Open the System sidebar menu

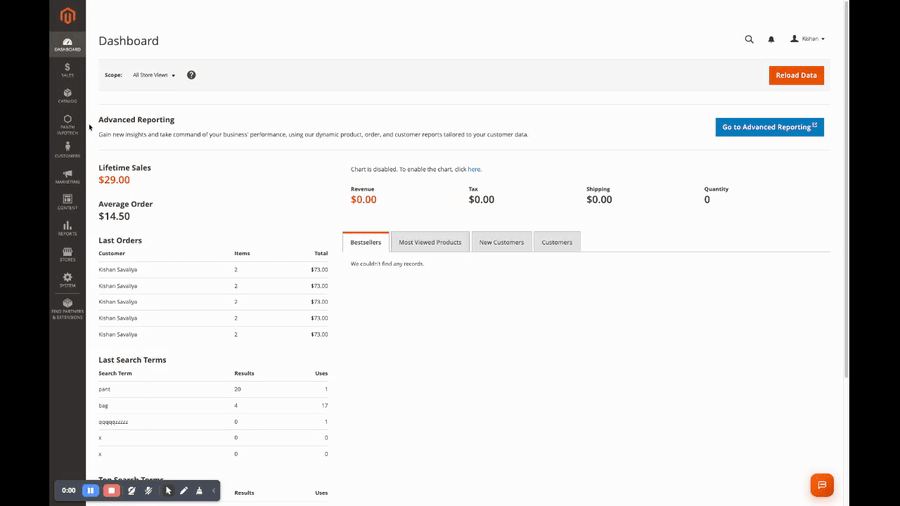click(x=67, y=280)
